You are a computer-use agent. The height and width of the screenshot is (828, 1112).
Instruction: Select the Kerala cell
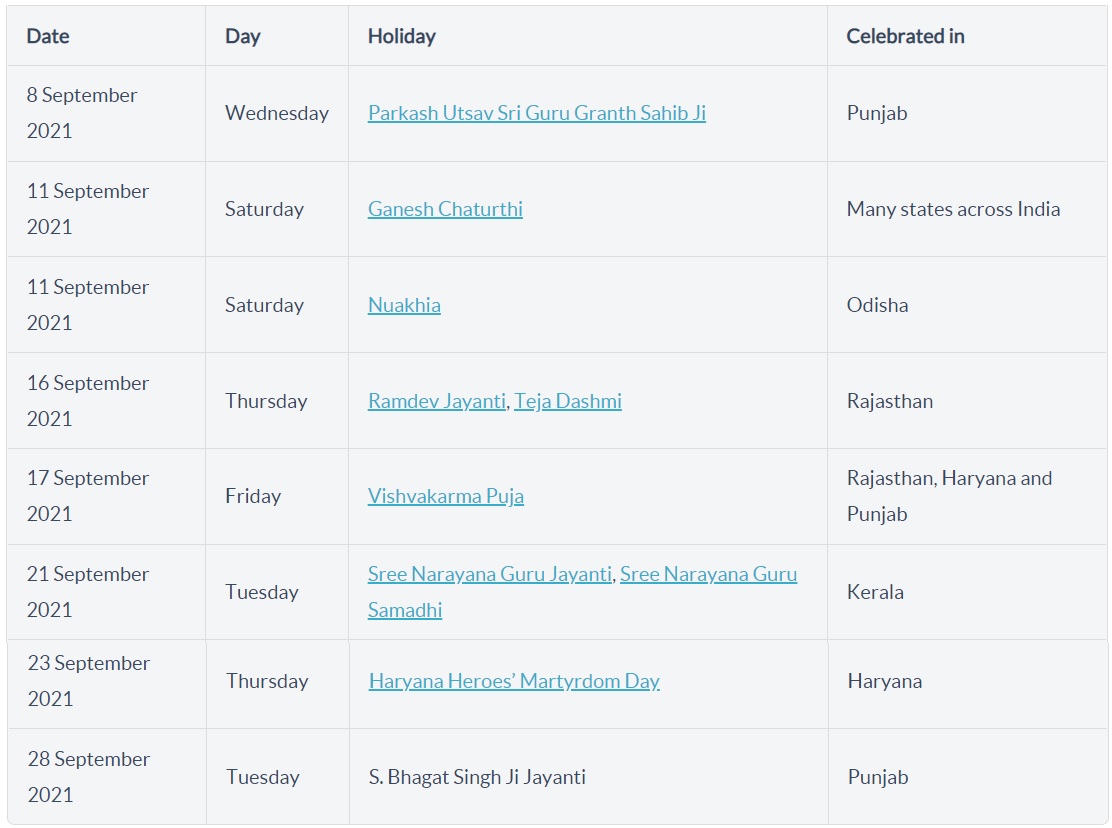coord(875,592)
